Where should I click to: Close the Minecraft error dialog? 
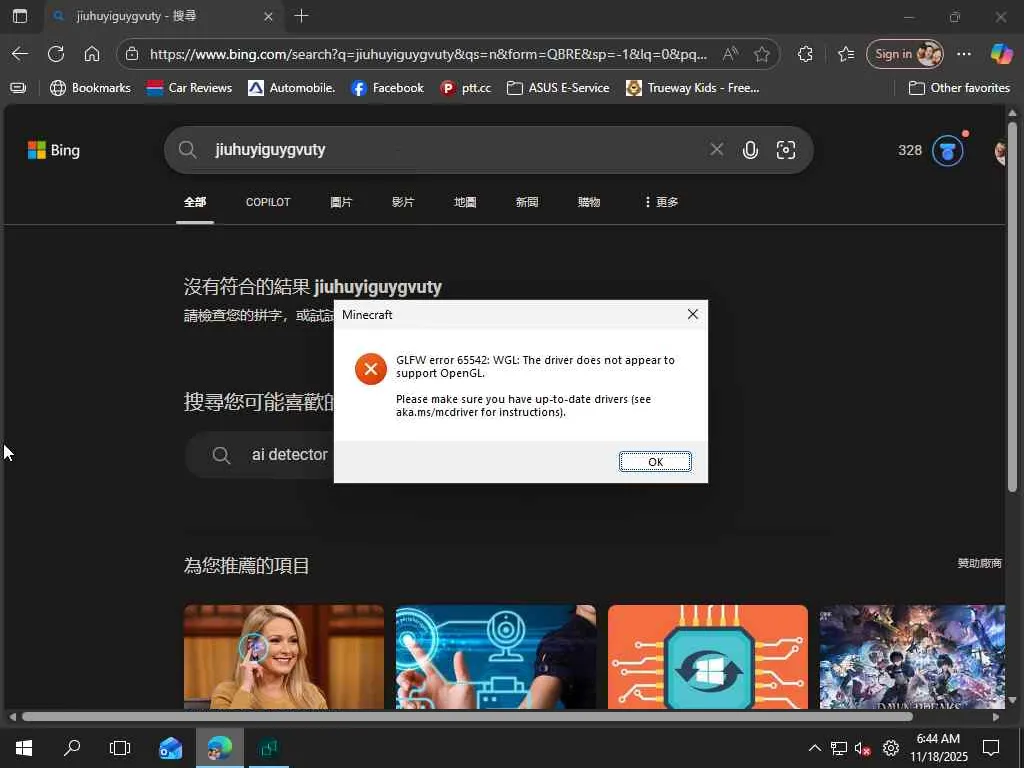click(693, 314)
